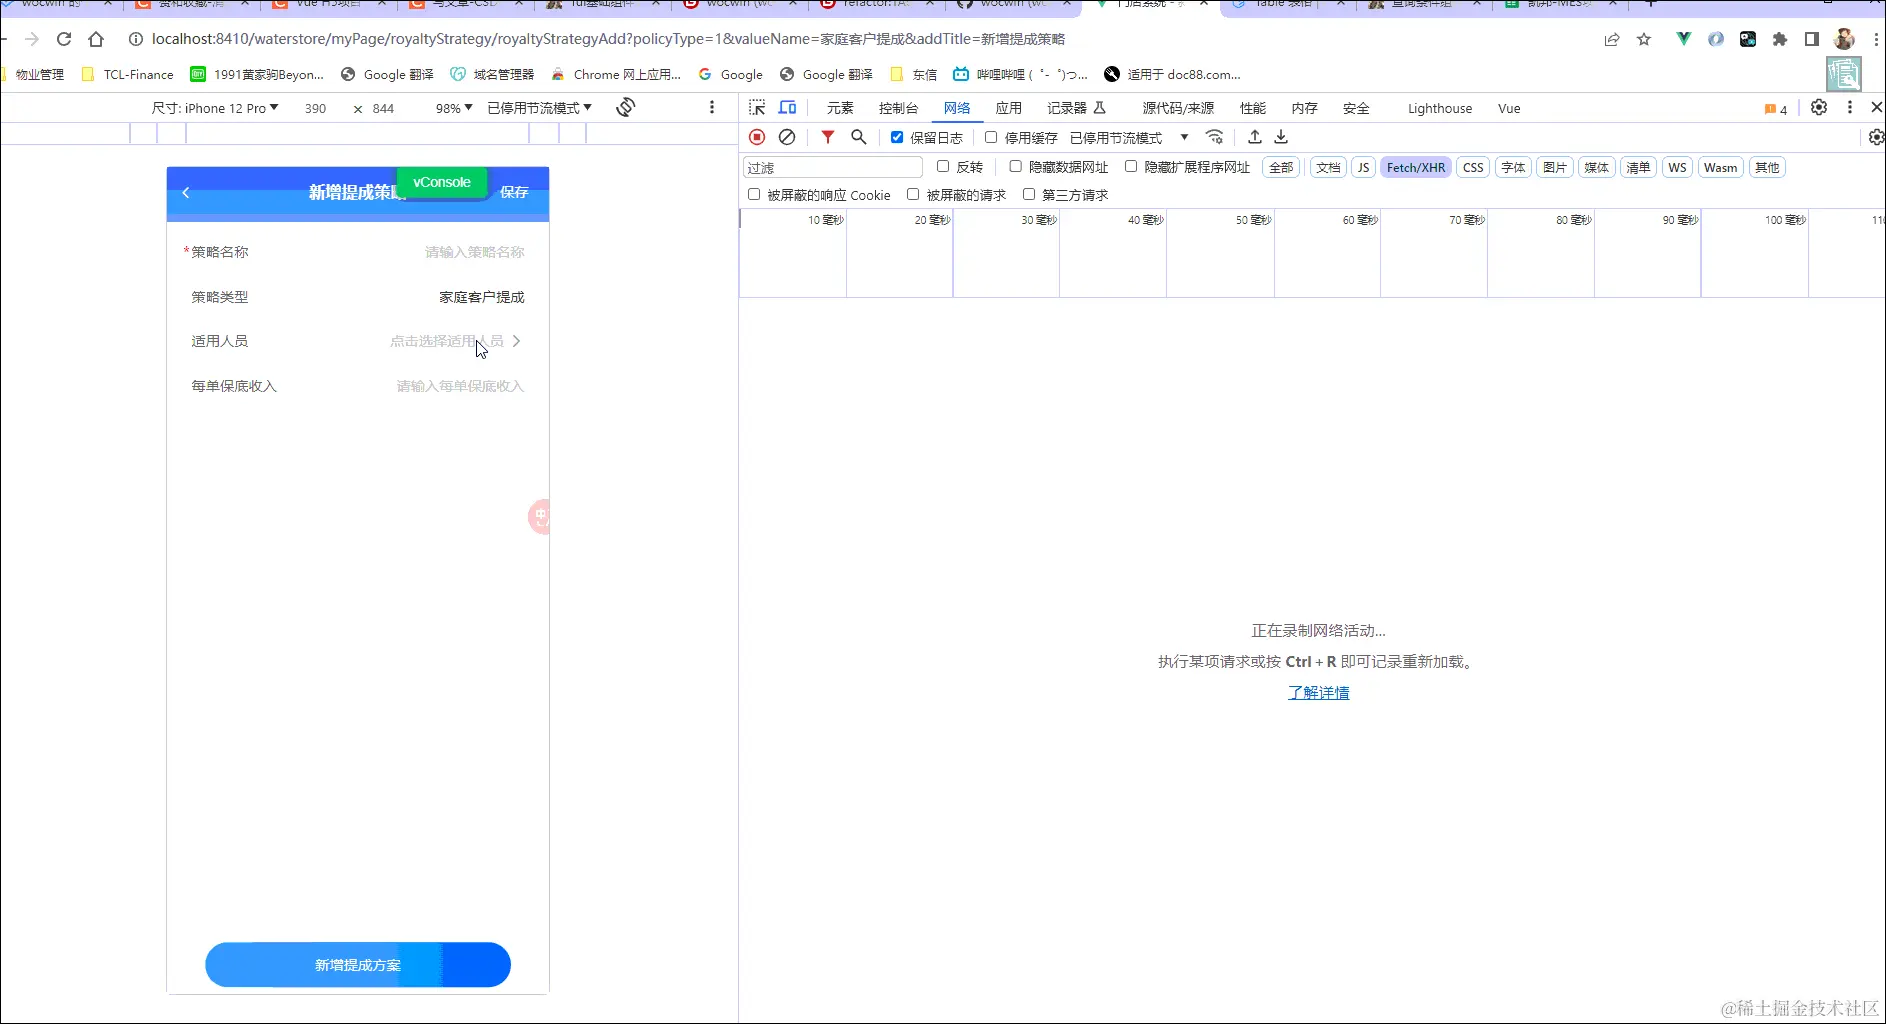Clear the network request log
The width and height of the screenshot is (1886, 1024).
tap(787, 137)
